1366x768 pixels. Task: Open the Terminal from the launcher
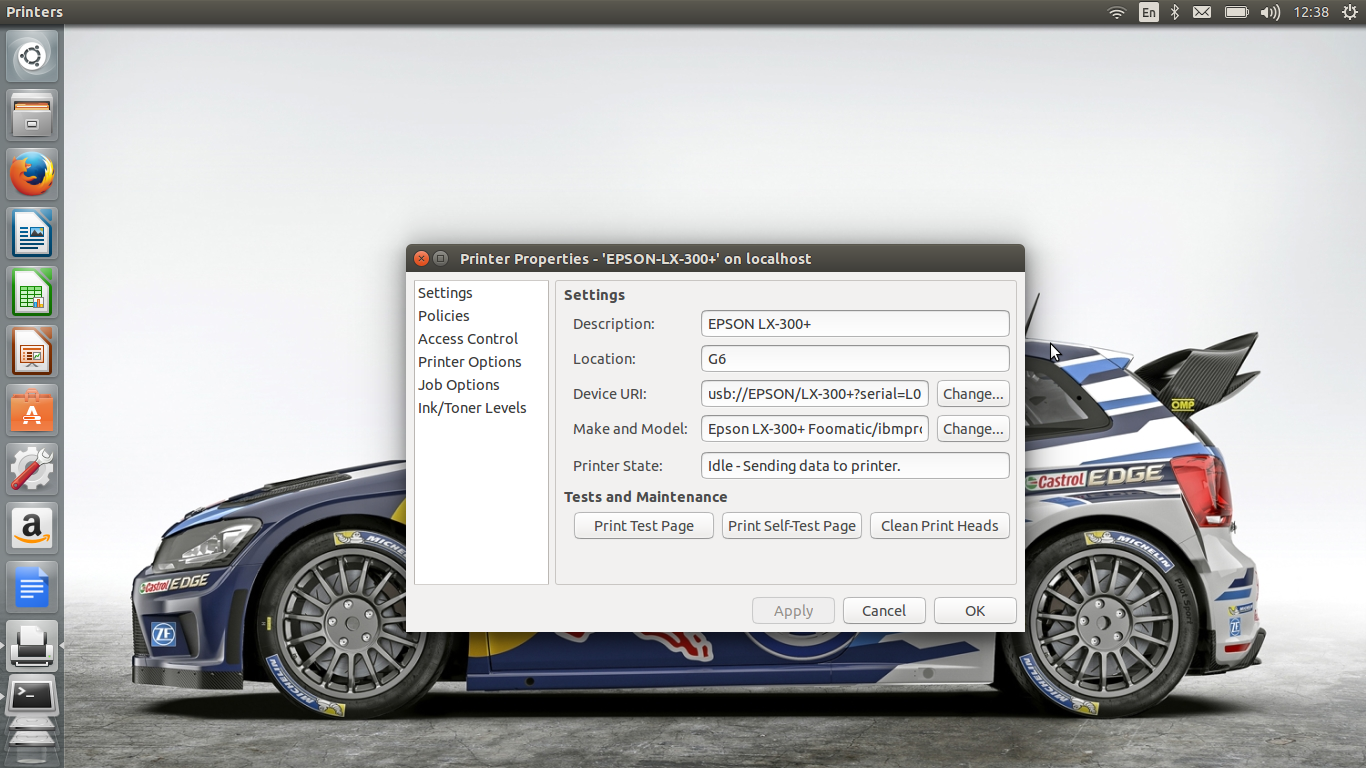point(32,696)
